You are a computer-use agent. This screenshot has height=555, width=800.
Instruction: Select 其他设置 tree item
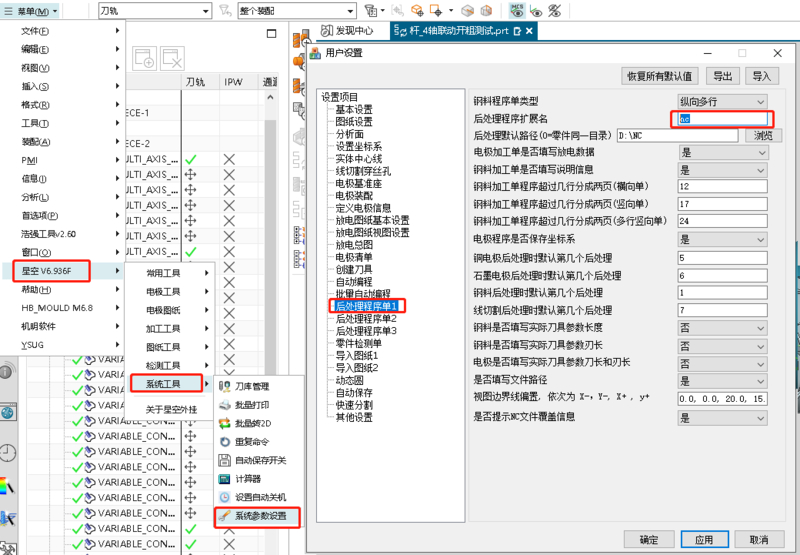coord(354,417)
